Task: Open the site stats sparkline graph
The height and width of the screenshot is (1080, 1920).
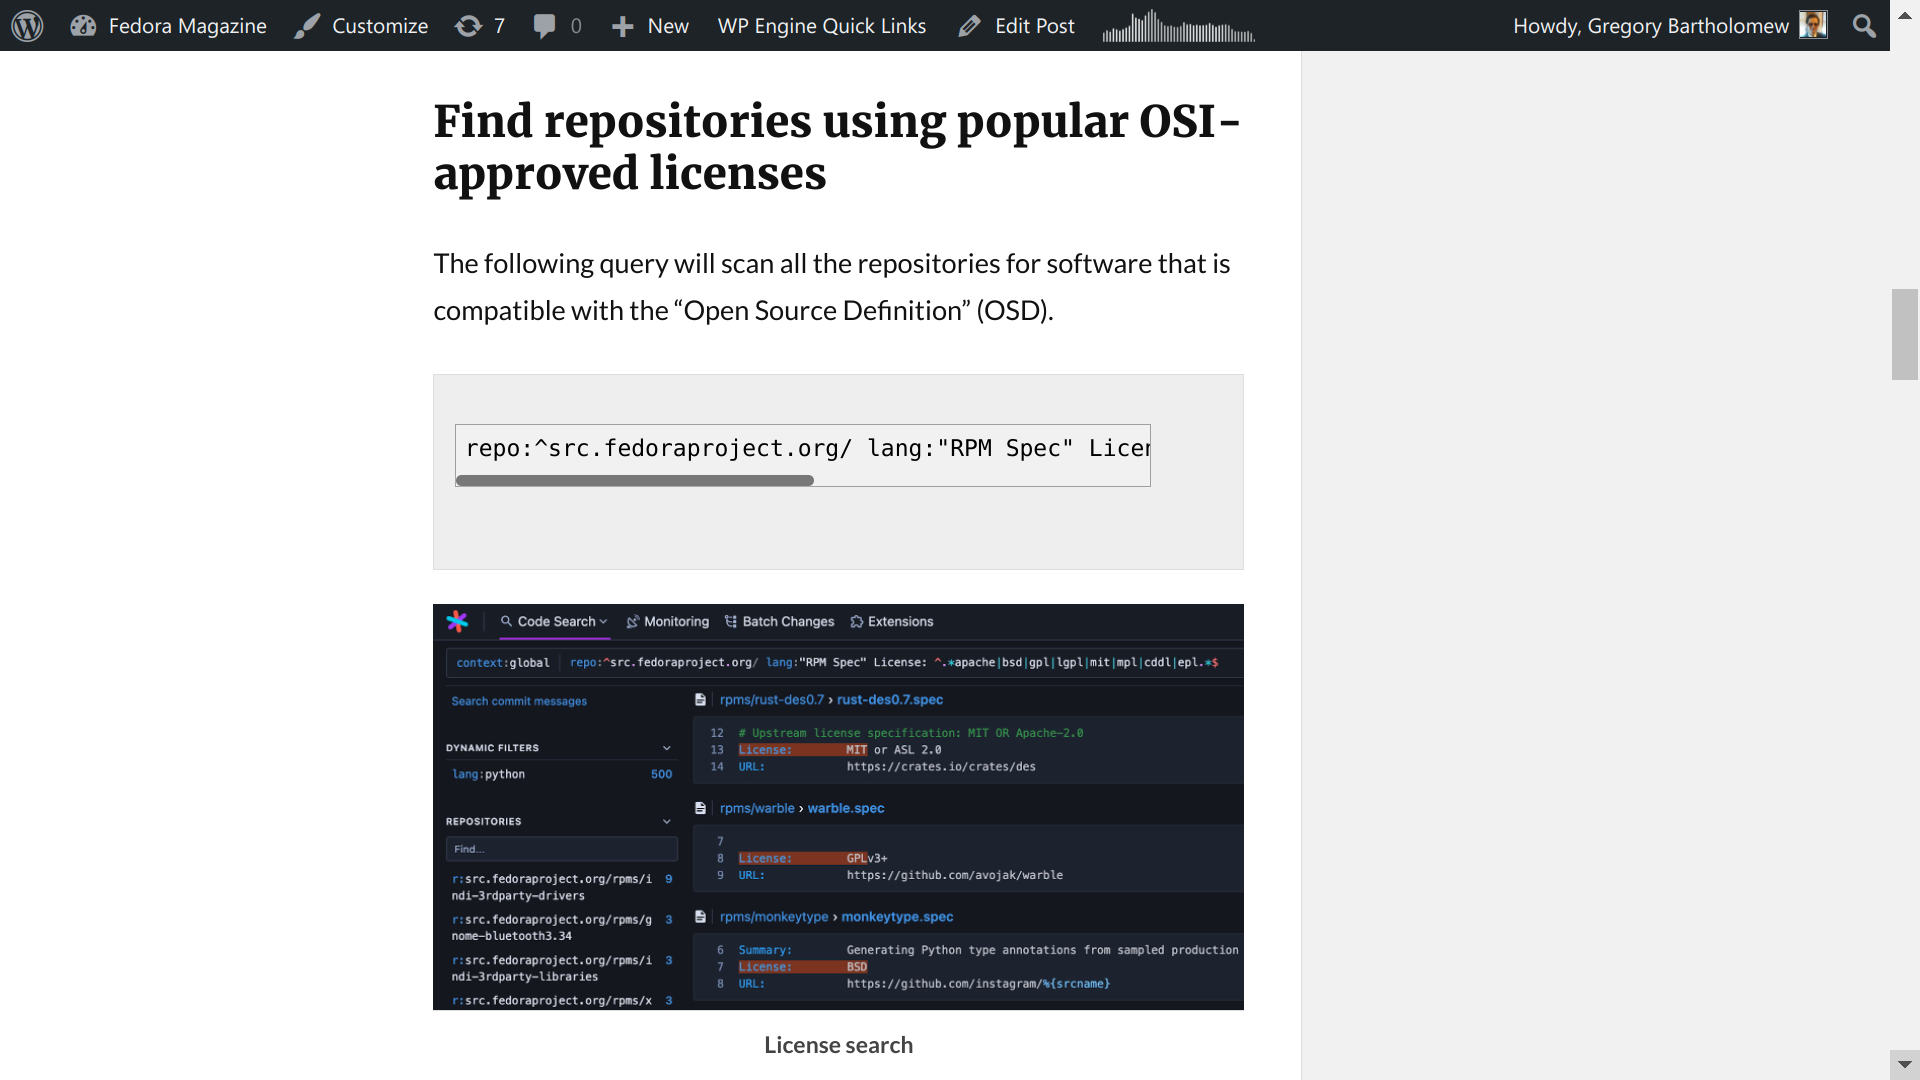Action: [x=1179, y=26]
